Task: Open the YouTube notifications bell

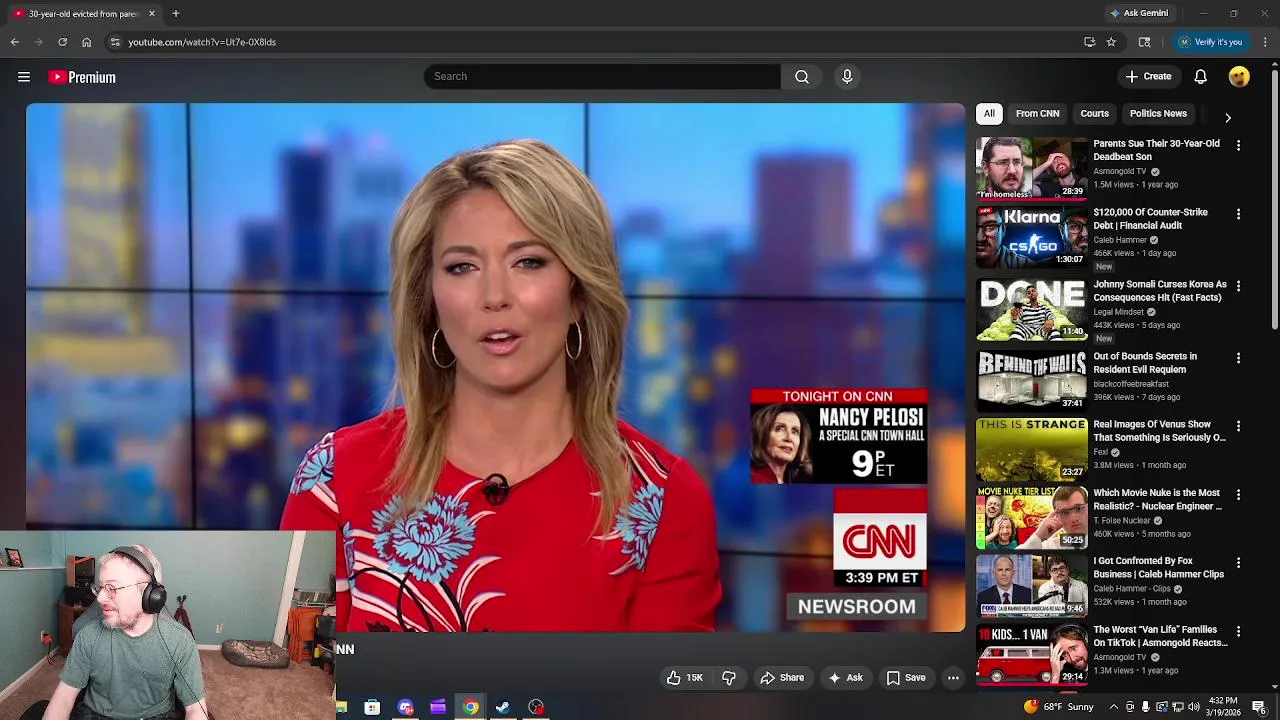Action: (x=1201, y=77)
